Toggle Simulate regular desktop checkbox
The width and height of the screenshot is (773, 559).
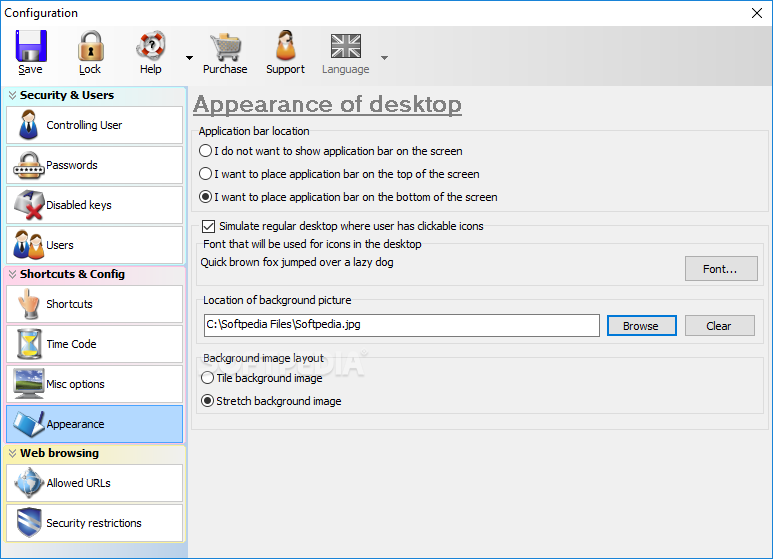tap(209, 226)
